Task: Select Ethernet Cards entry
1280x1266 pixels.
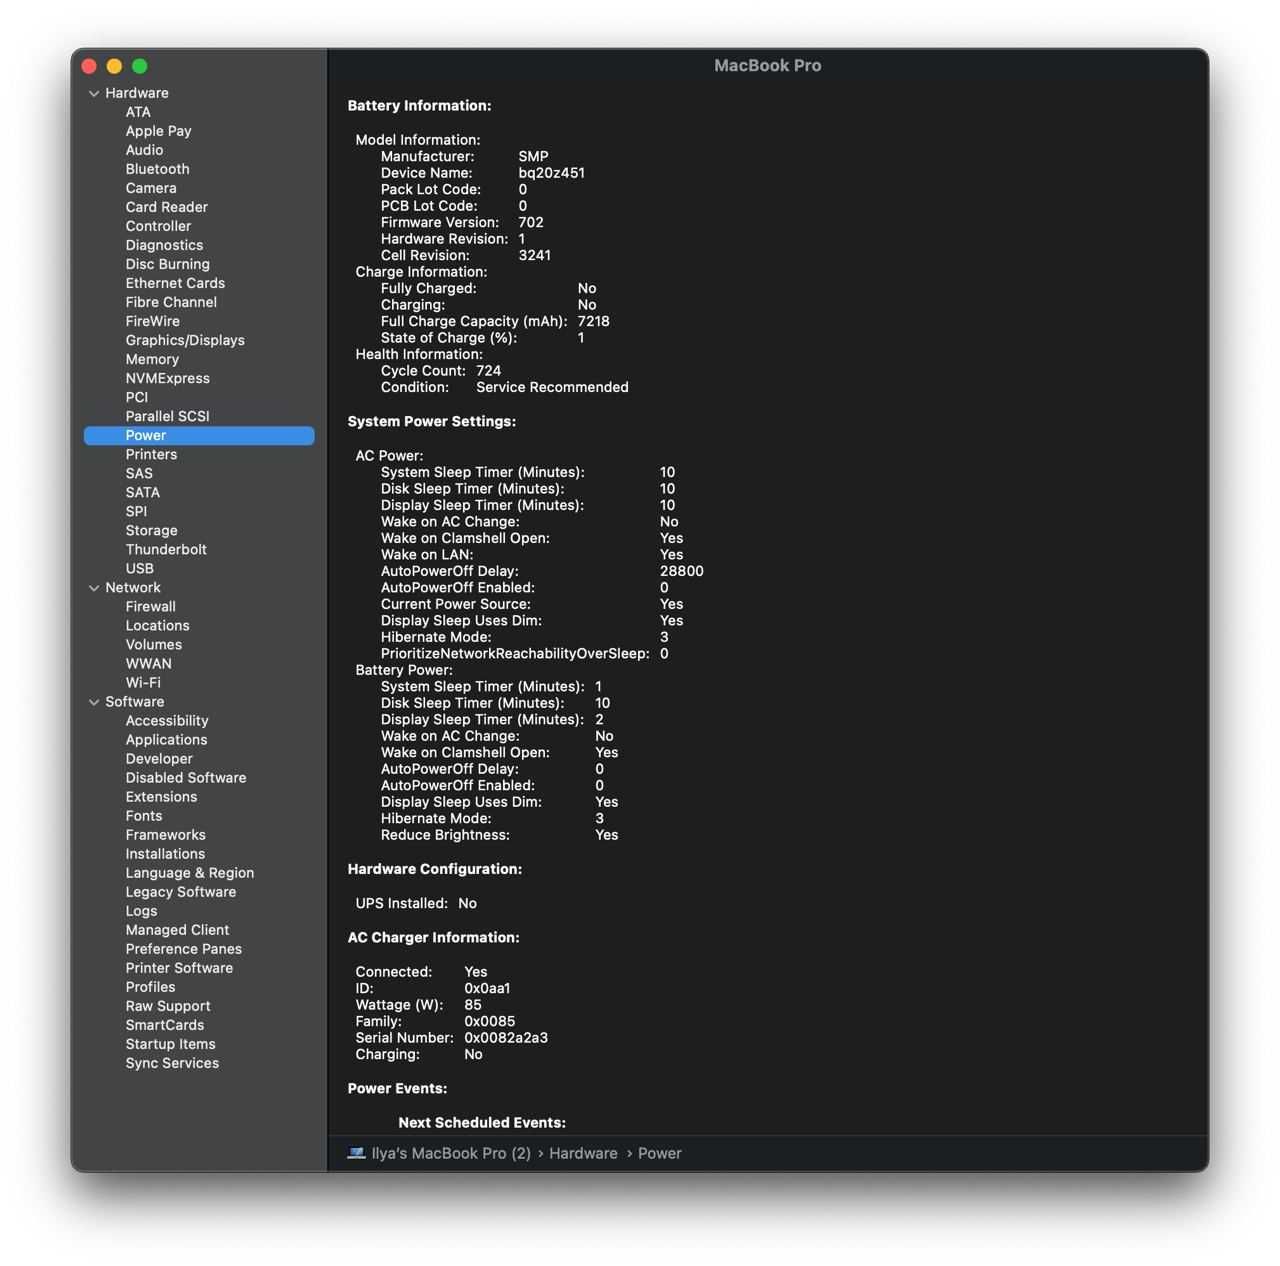Action: click(175, 283)
